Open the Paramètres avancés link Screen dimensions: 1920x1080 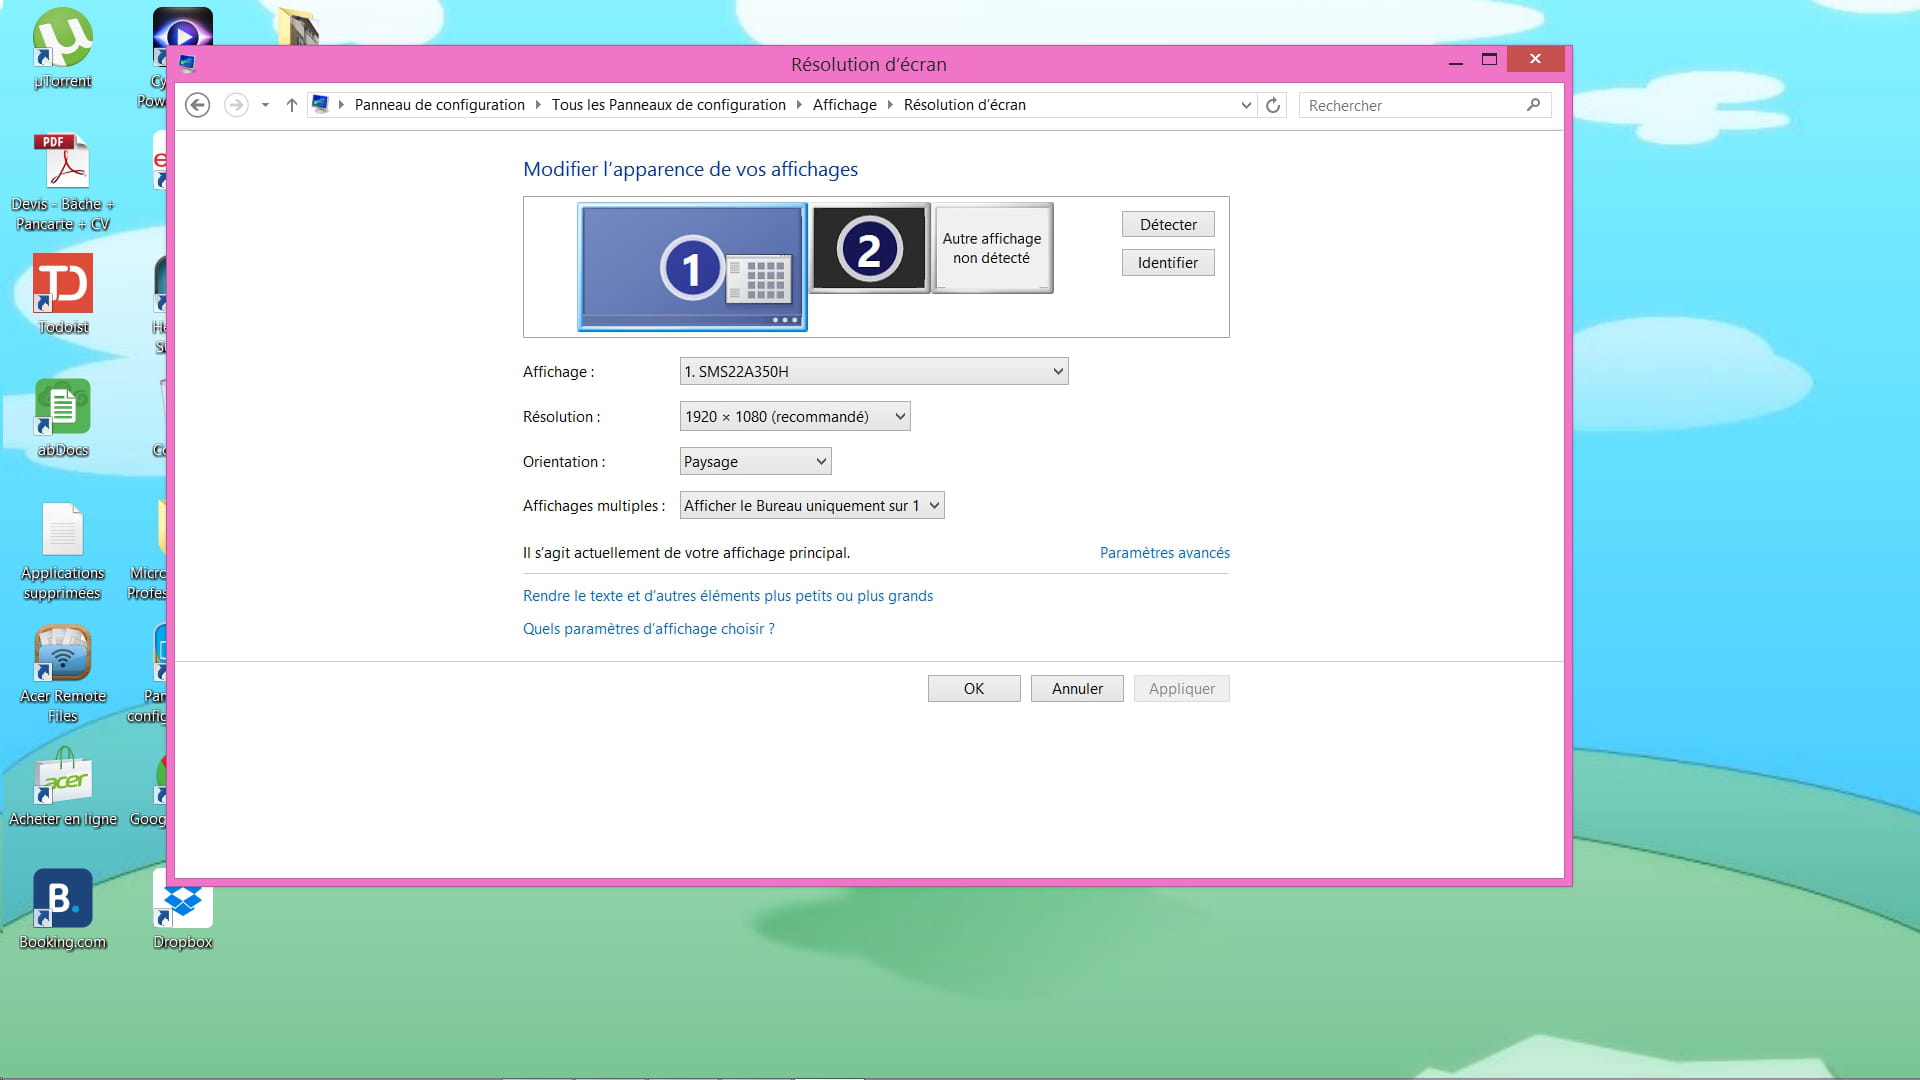click(x=1164, y=553)
